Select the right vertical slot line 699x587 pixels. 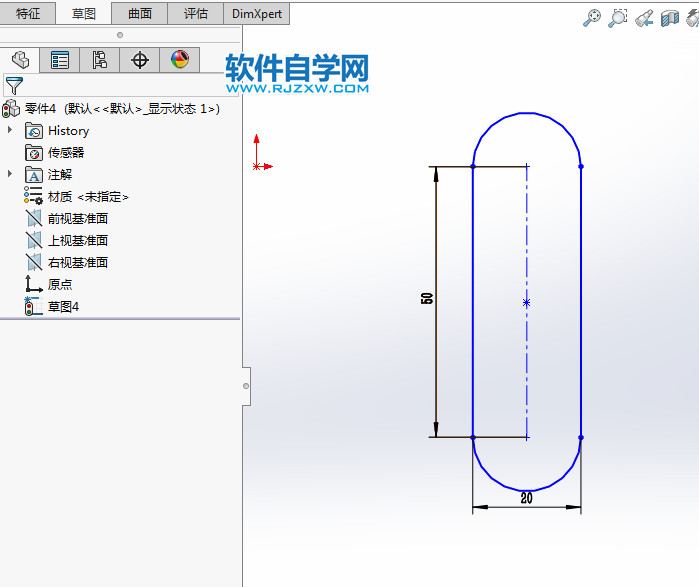pos(581,302)
